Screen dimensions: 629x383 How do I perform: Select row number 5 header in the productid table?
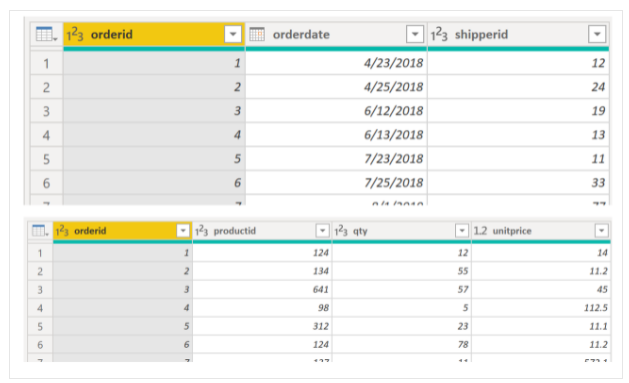(x=40, y=326)
